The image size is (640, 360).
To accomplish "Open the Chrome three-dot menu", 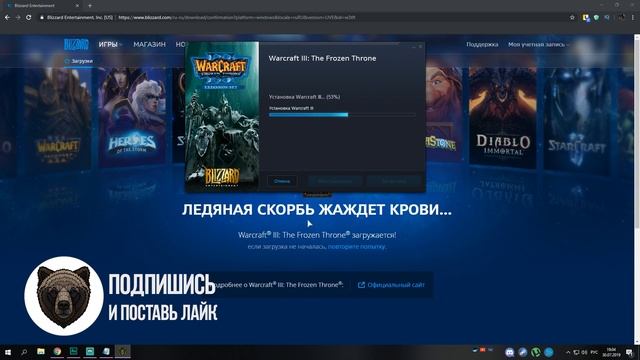I will point(633,18).
